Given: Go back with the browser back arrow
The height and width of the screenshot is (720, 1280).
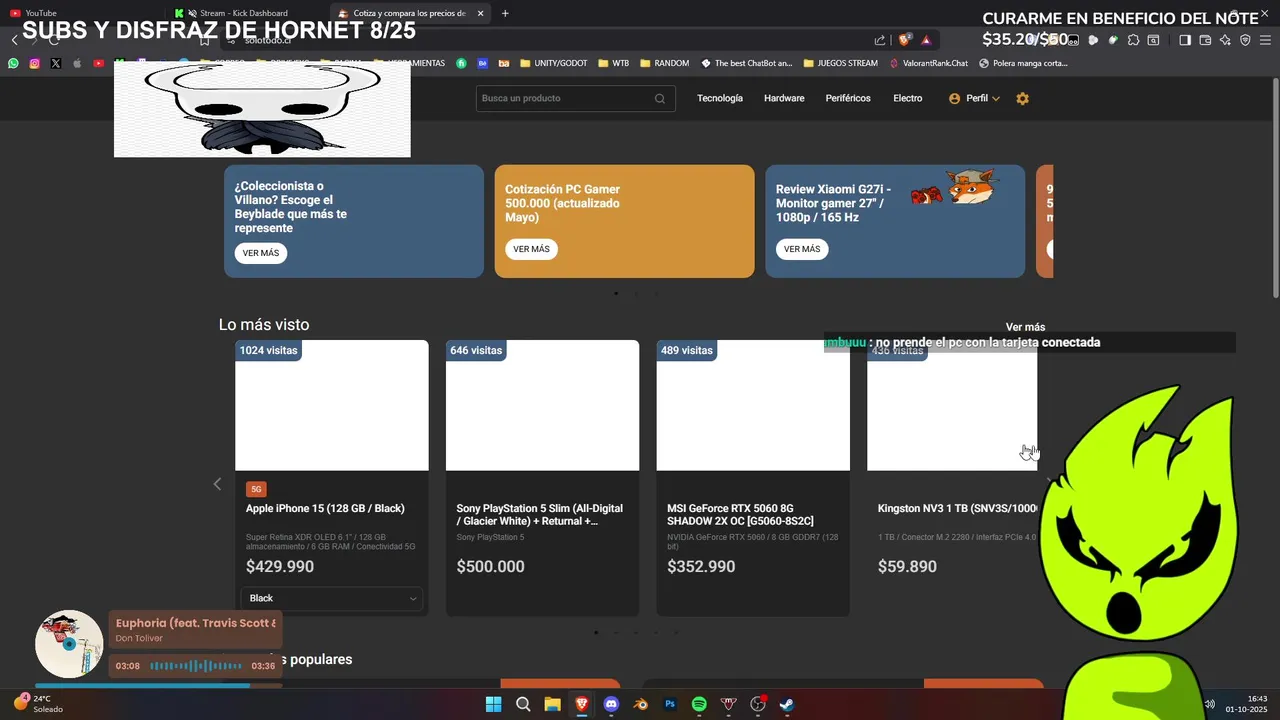Looking at the screenshot, I should click(15, 40).
